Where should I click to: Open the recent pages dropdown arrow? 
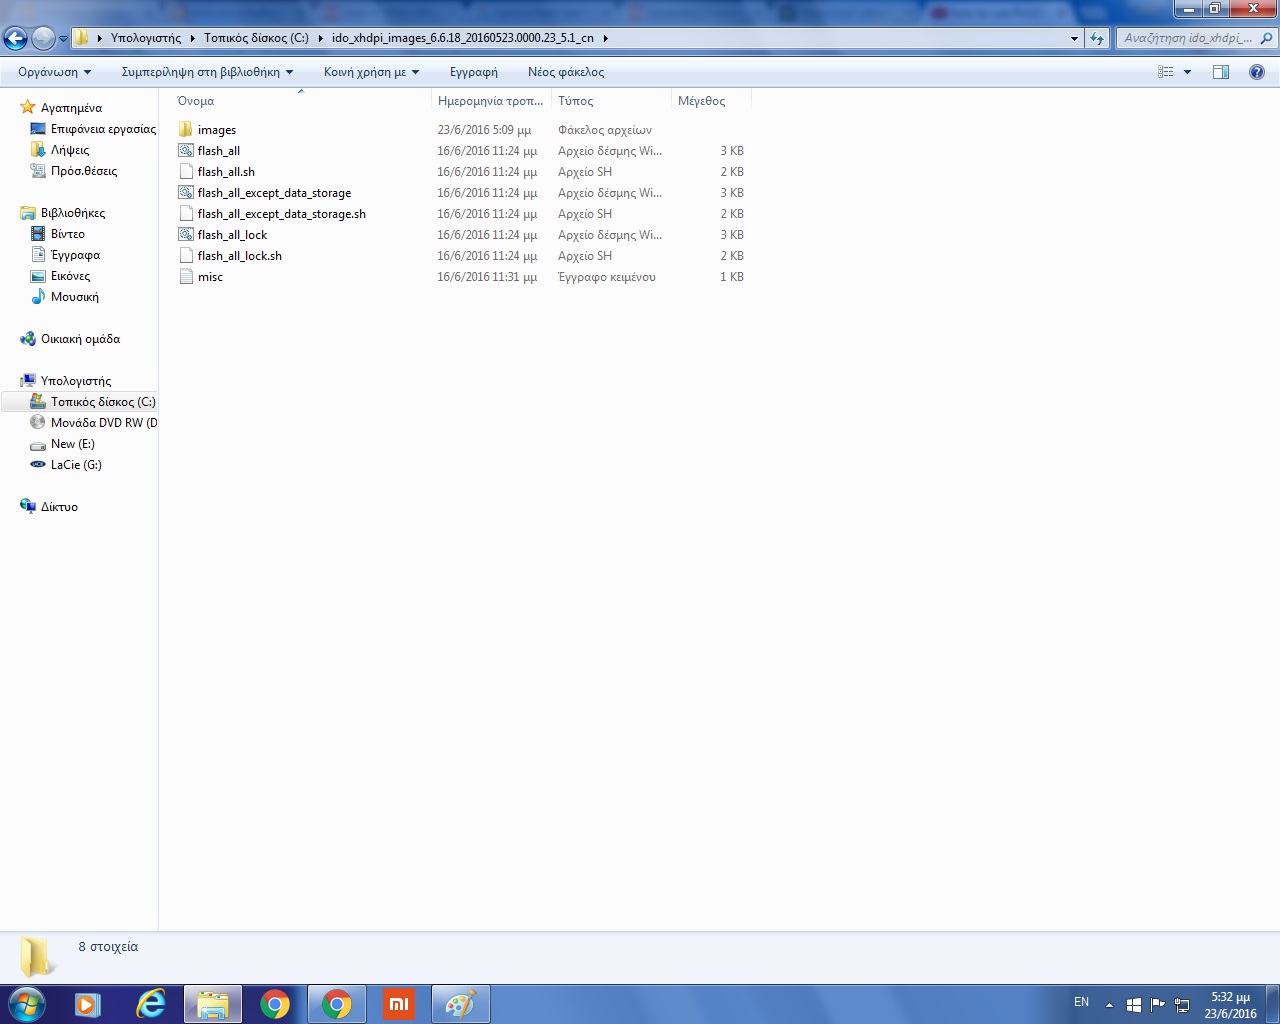click(x=63, y=39)
